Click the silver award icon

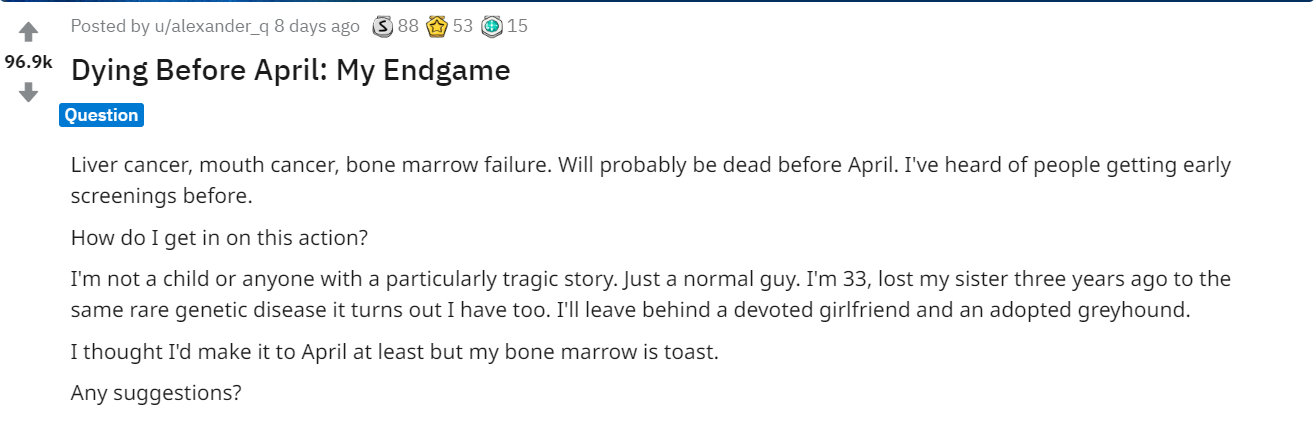(383, 27)
